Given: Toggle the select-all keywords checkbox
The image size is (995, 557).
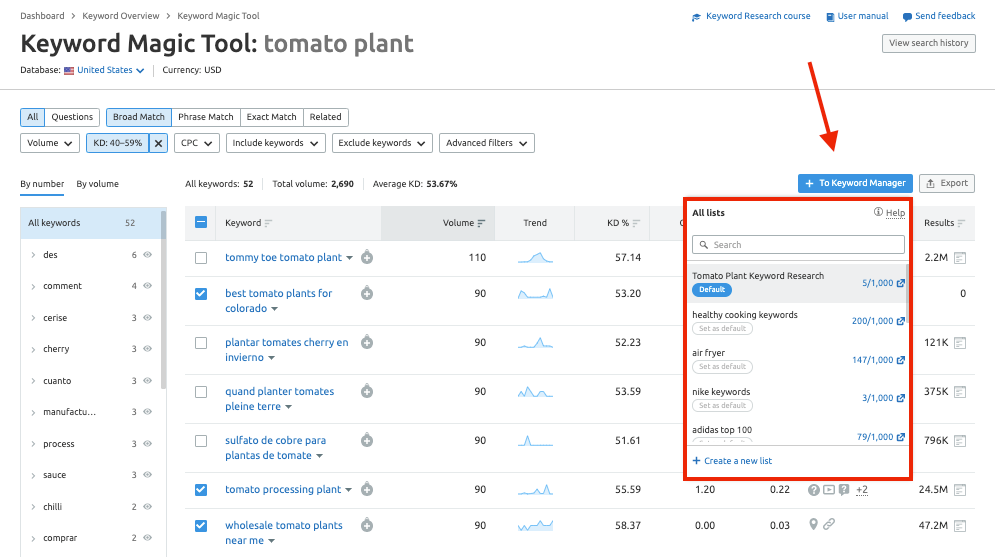Looking at the screenshot, I should pos(201,222).
